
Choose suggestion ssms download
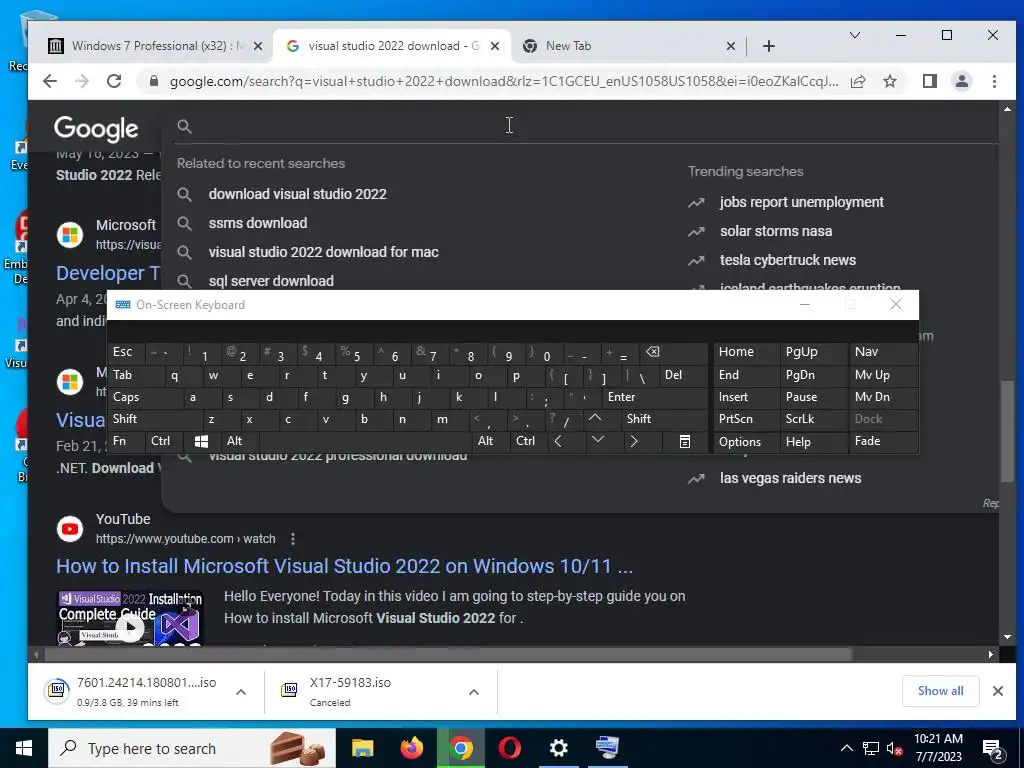[x=257, y=223]
